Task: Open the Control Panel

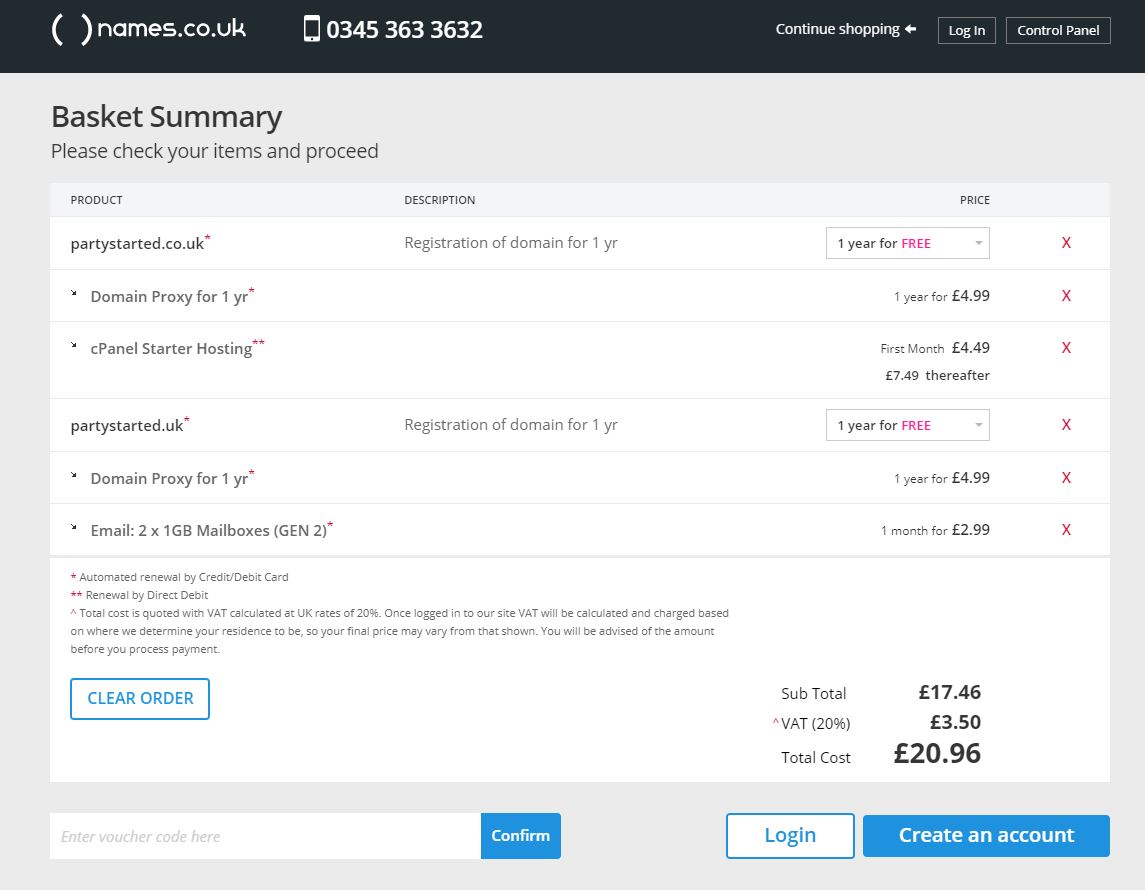Action: pos(1058,30)
